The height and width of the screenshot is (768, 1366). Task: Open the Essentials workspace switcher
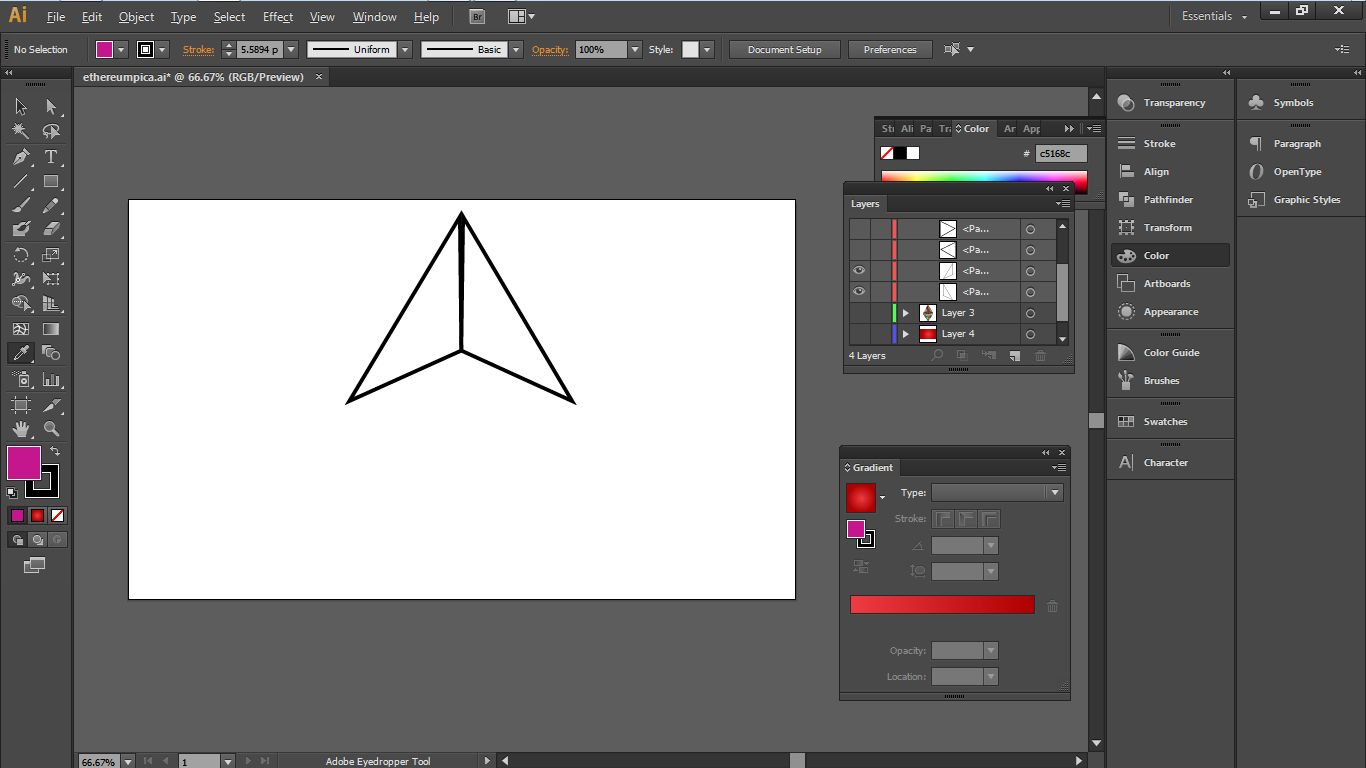[x=1214, y=16]
